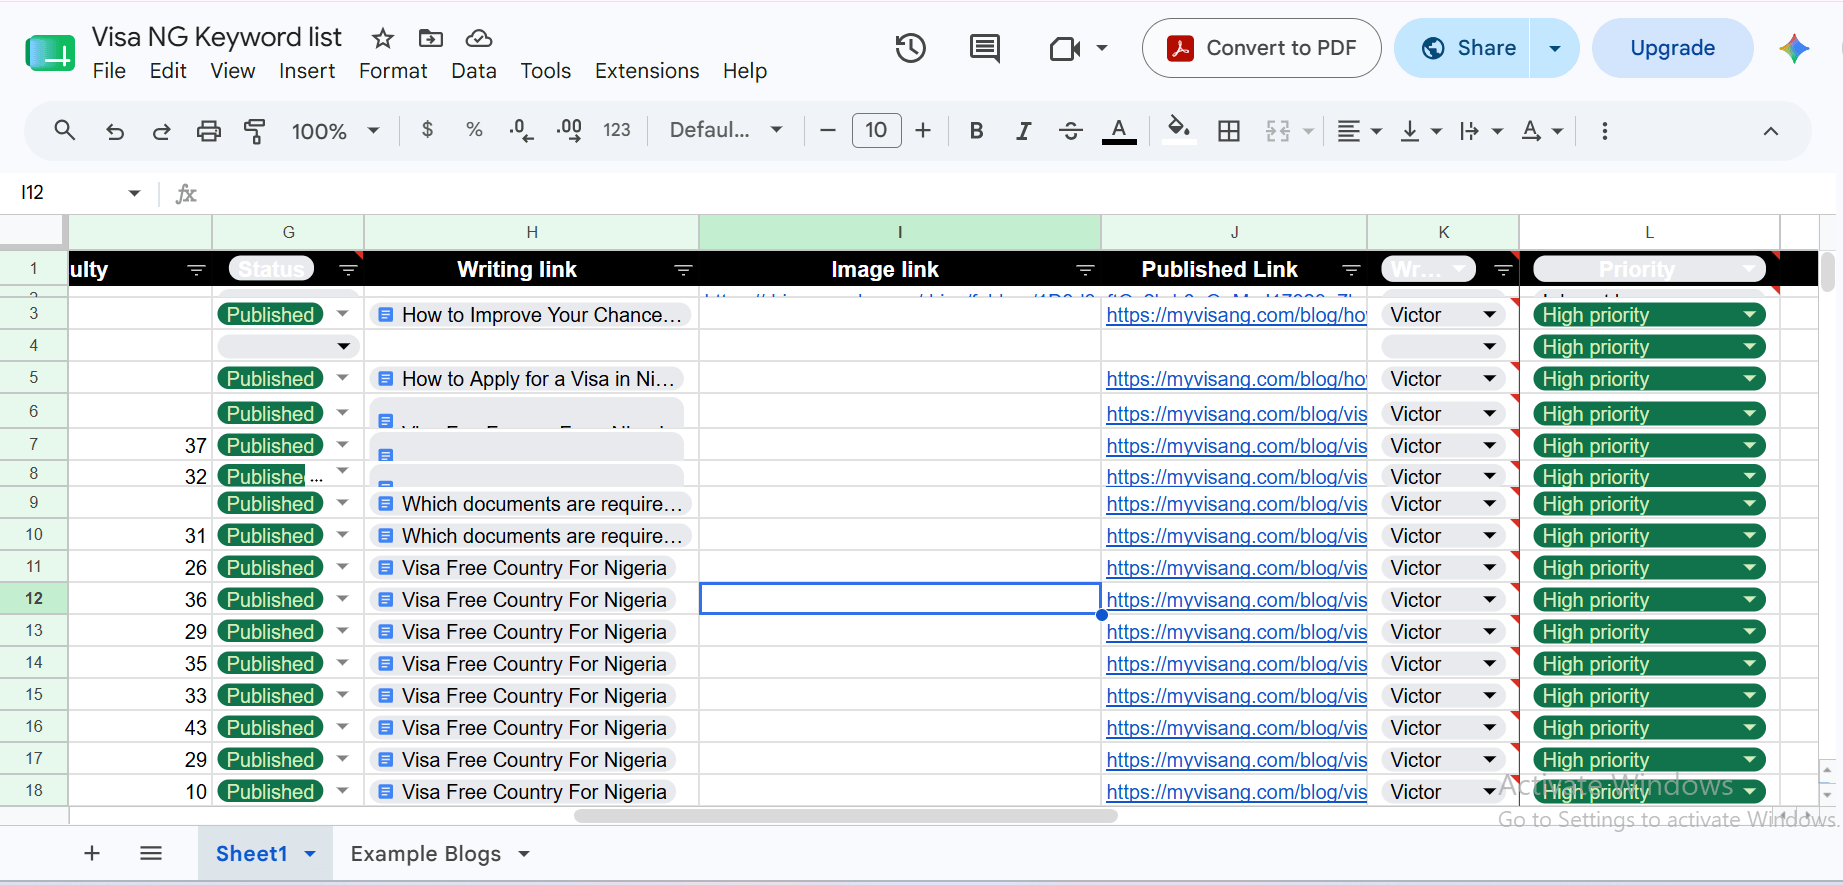
Task: Open the Insert menu
Action: coord(307,71)
